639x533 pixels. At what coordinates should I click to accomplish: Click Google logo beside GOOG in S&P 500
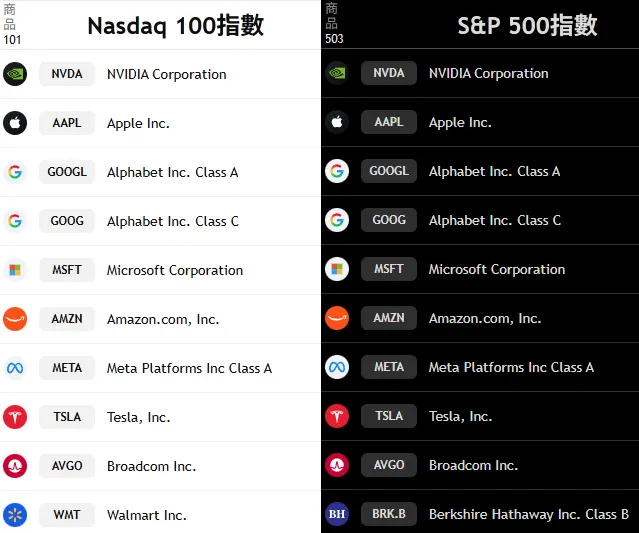pyautogui.click(x=337, y=220)
